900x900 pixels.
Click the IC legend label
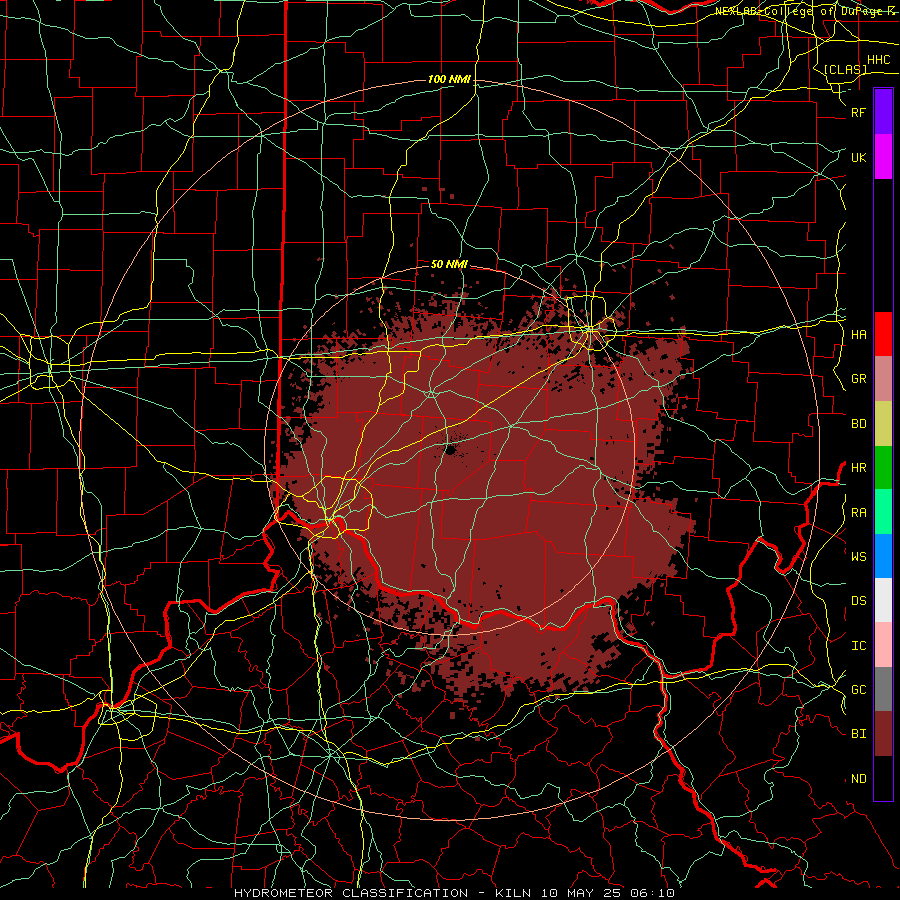(x=858, y=646)
